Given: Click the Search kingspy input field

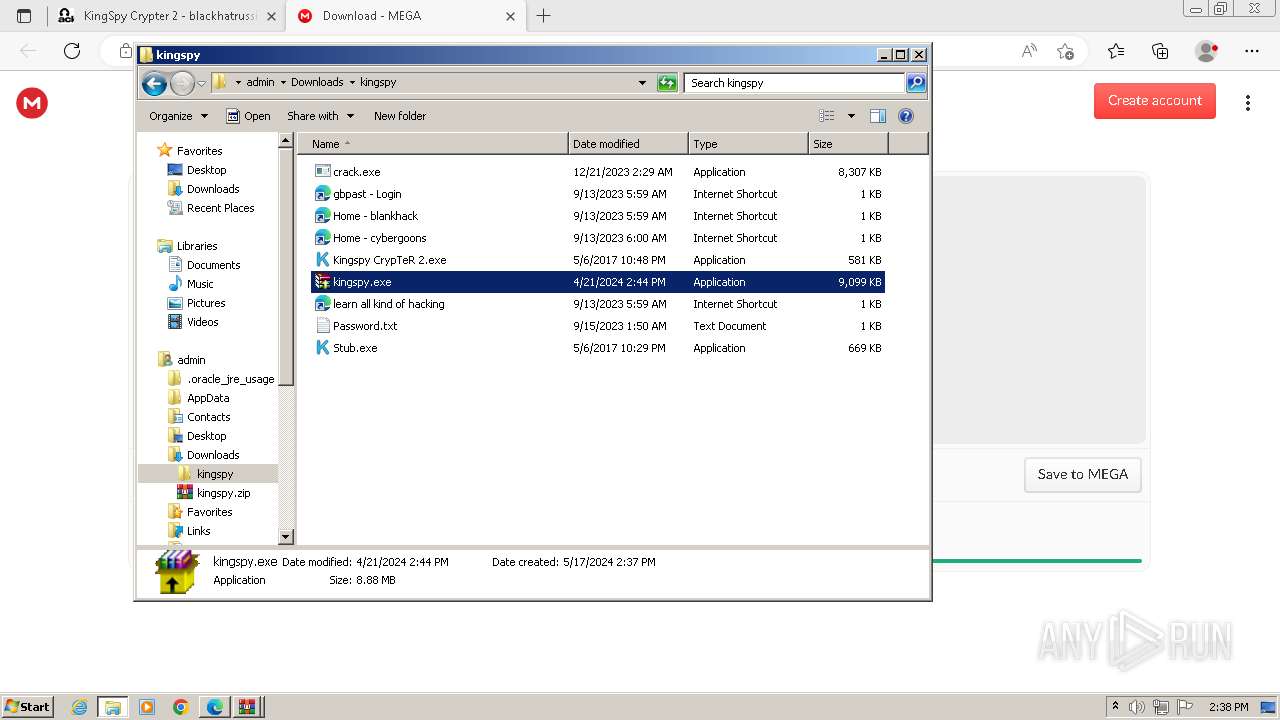Looking at the screenshot, I should pyautogui.click(x=795, y=83).
